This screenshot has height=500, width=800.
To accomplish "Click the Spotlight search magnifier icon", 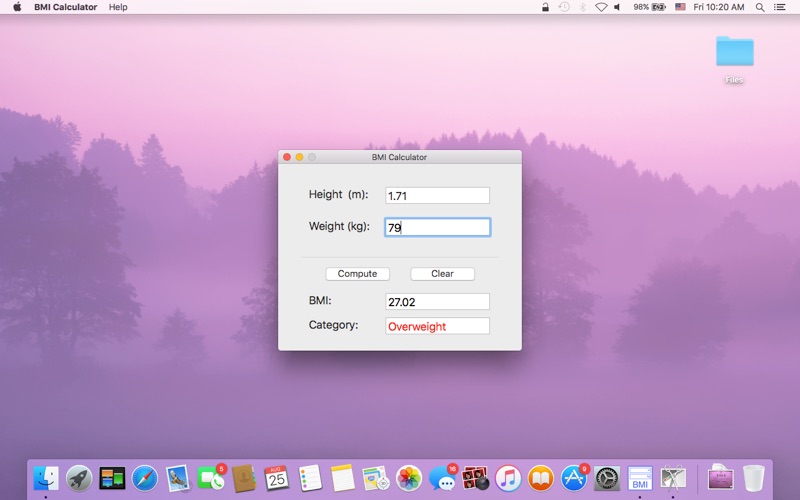I will [760, 7].
